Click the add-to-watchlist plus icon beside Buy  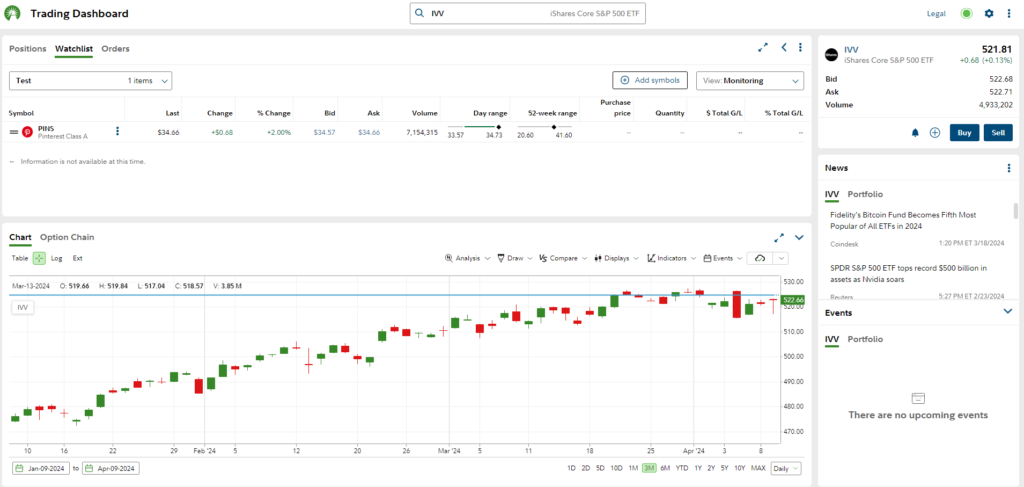point(935,132)
